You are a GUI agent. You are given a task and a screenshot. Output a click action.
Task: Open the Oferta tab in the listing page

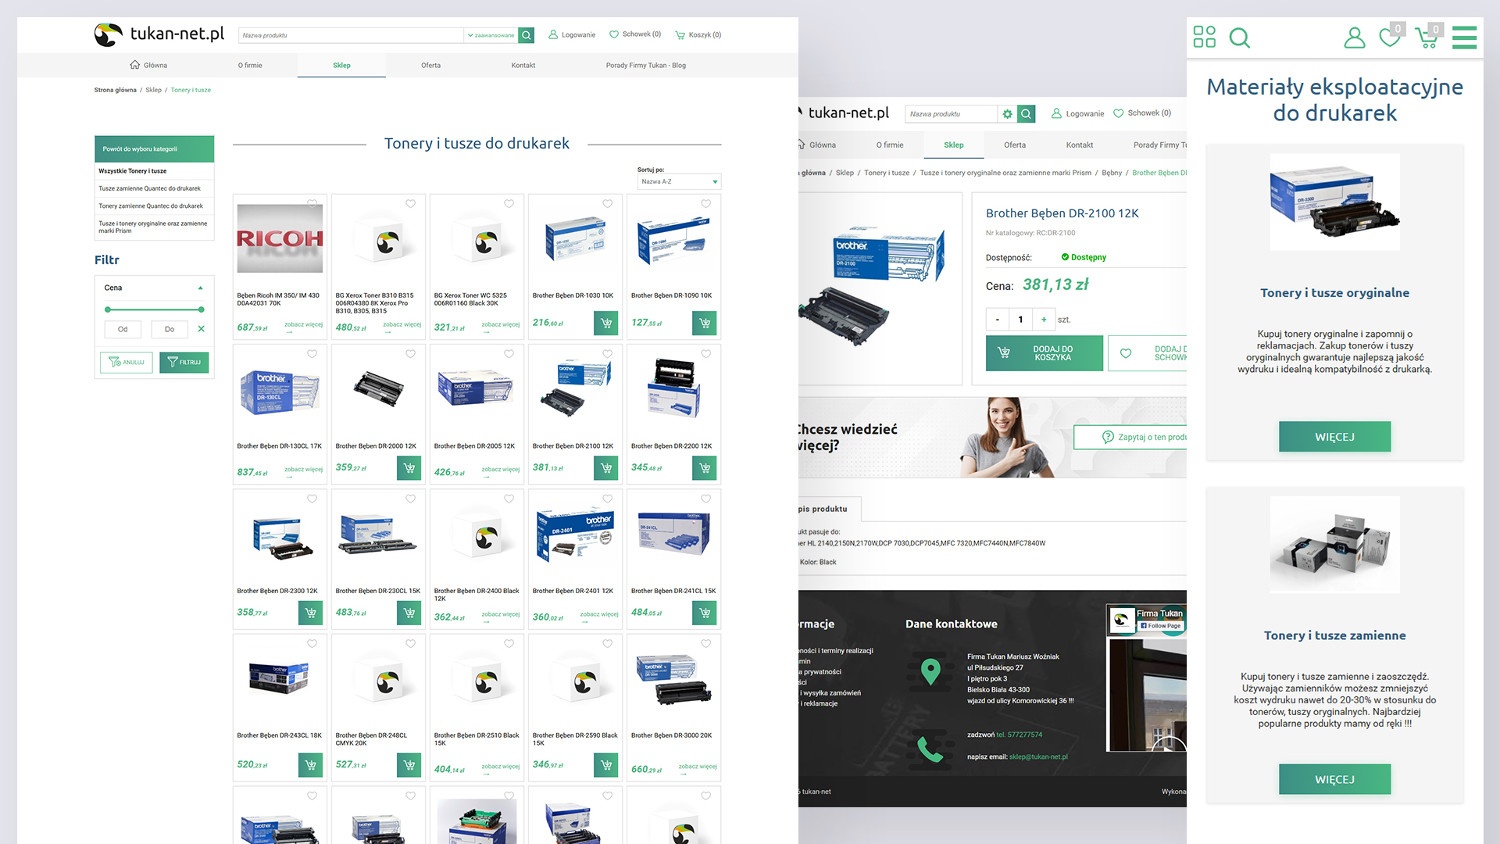(431, 65)
